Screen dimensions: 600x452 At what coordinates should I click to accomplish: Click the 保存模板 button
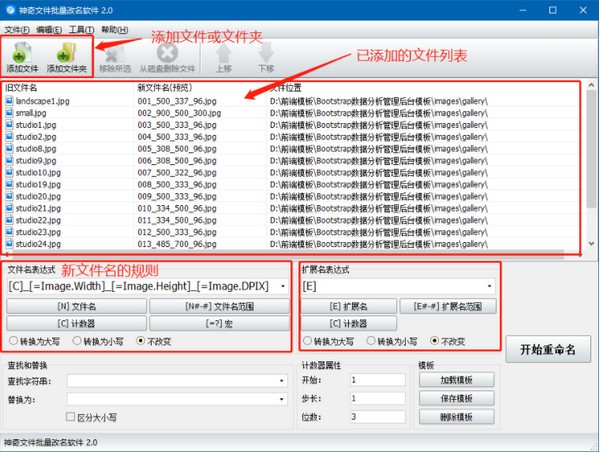point(457,398)
